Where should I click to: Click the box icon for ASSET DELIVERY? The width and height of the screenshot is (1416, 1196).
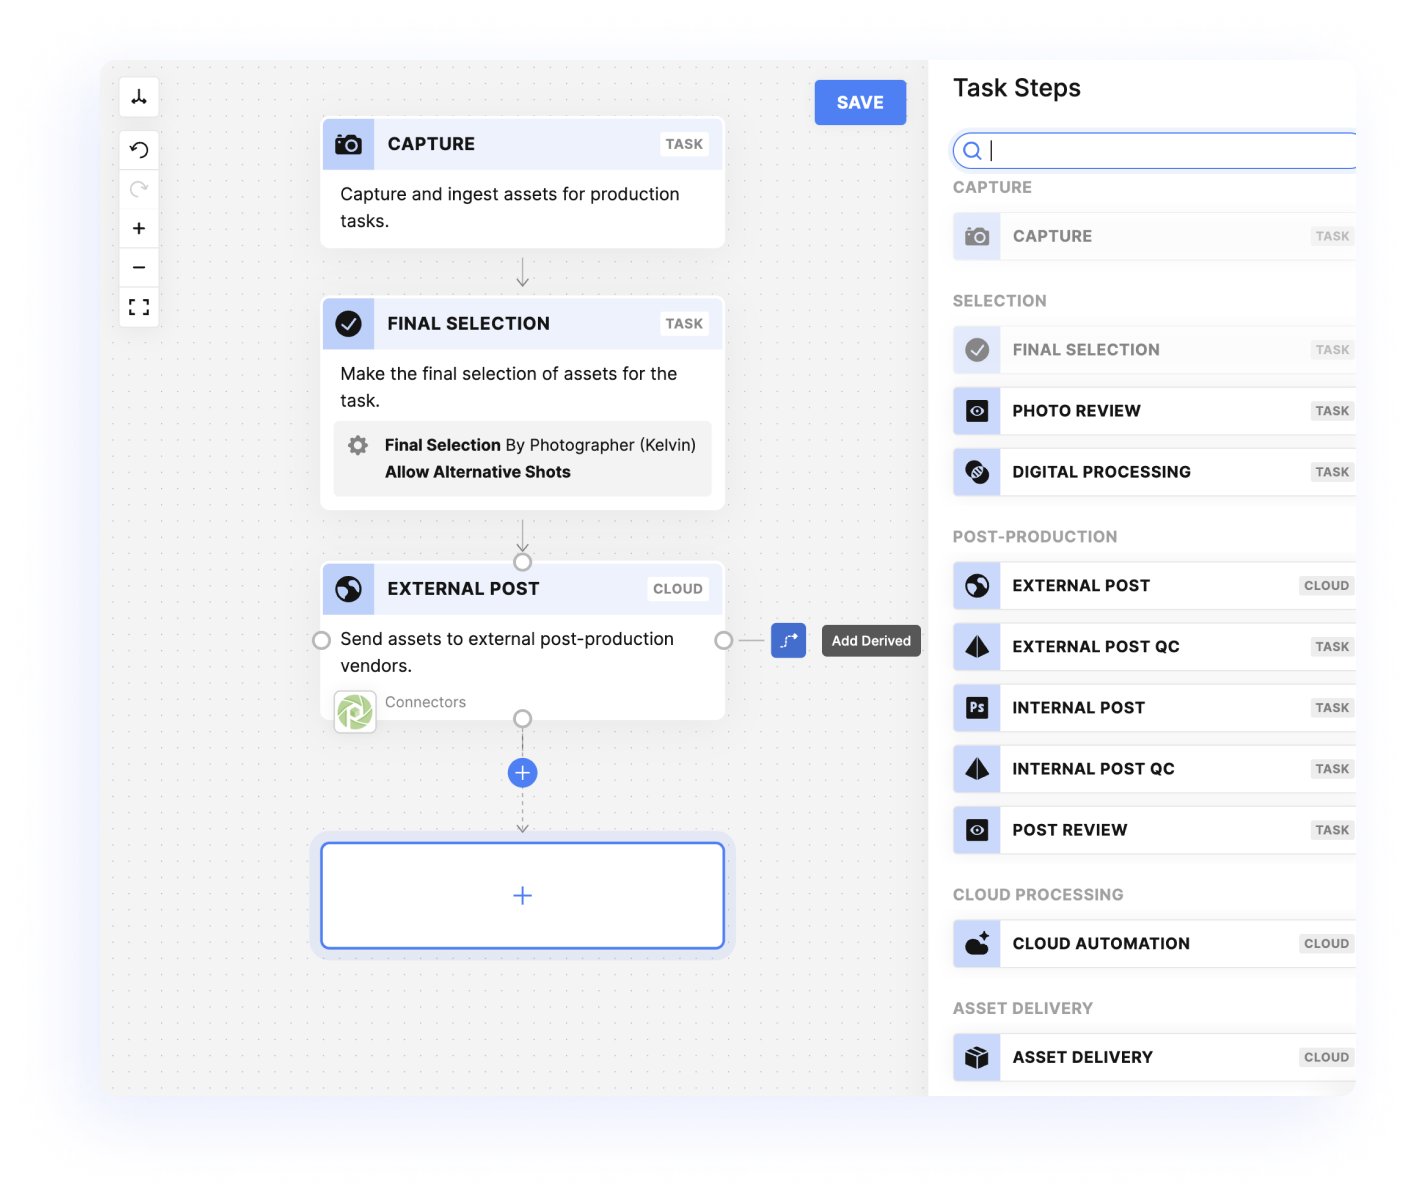pos(976,1057)
